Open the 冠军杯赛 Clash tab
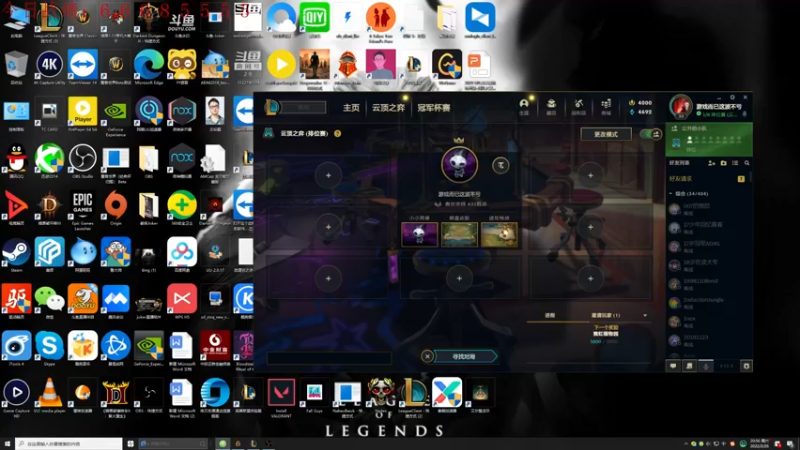 (434, 108)
